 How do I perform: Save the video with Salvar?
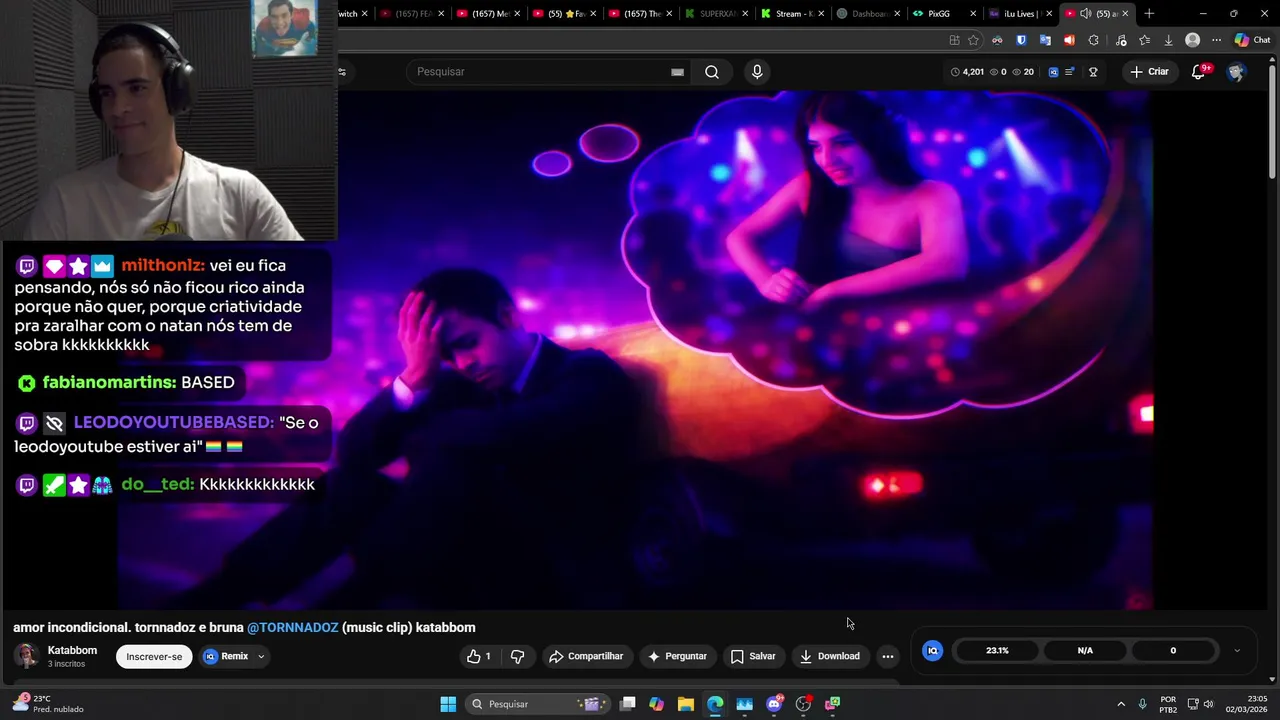click(x=753, y=656)
